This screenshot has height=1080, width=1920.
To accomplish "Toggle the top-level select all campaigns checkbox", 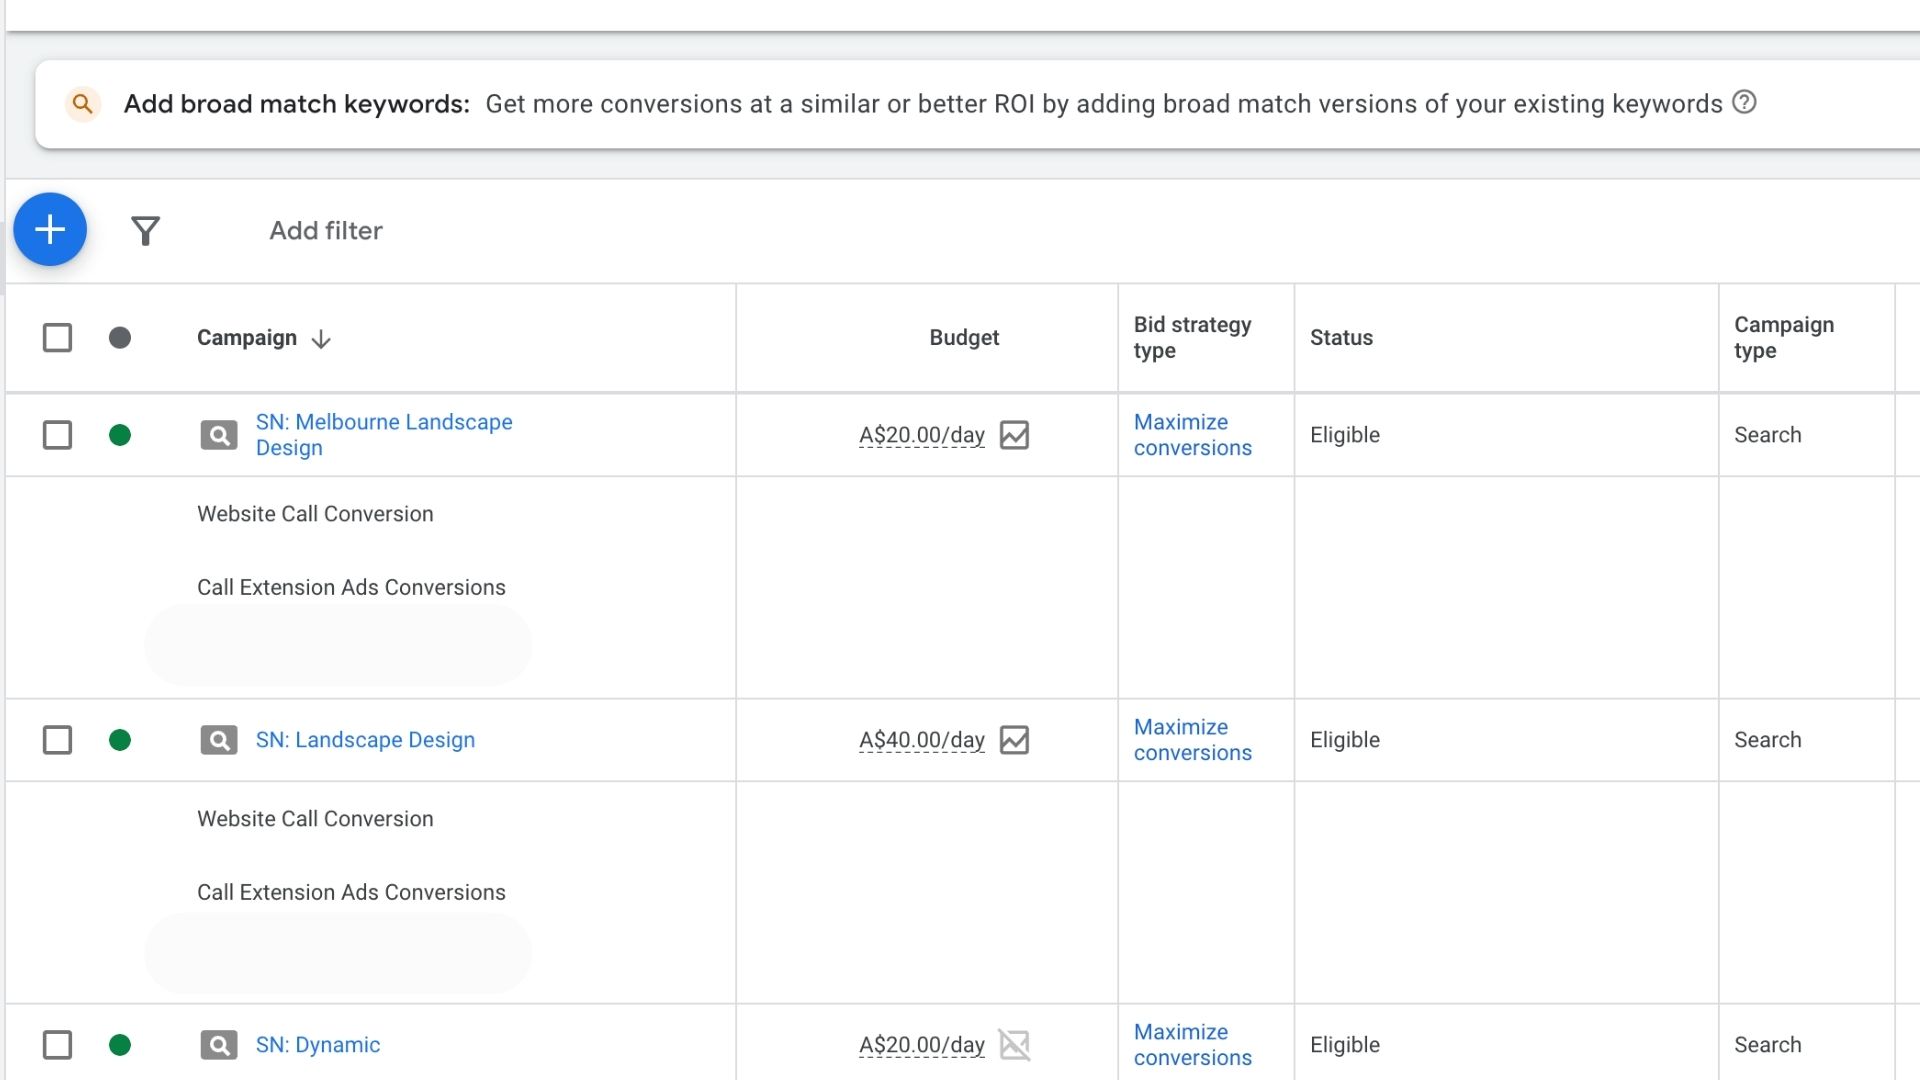I will click(x=57, y=338).
